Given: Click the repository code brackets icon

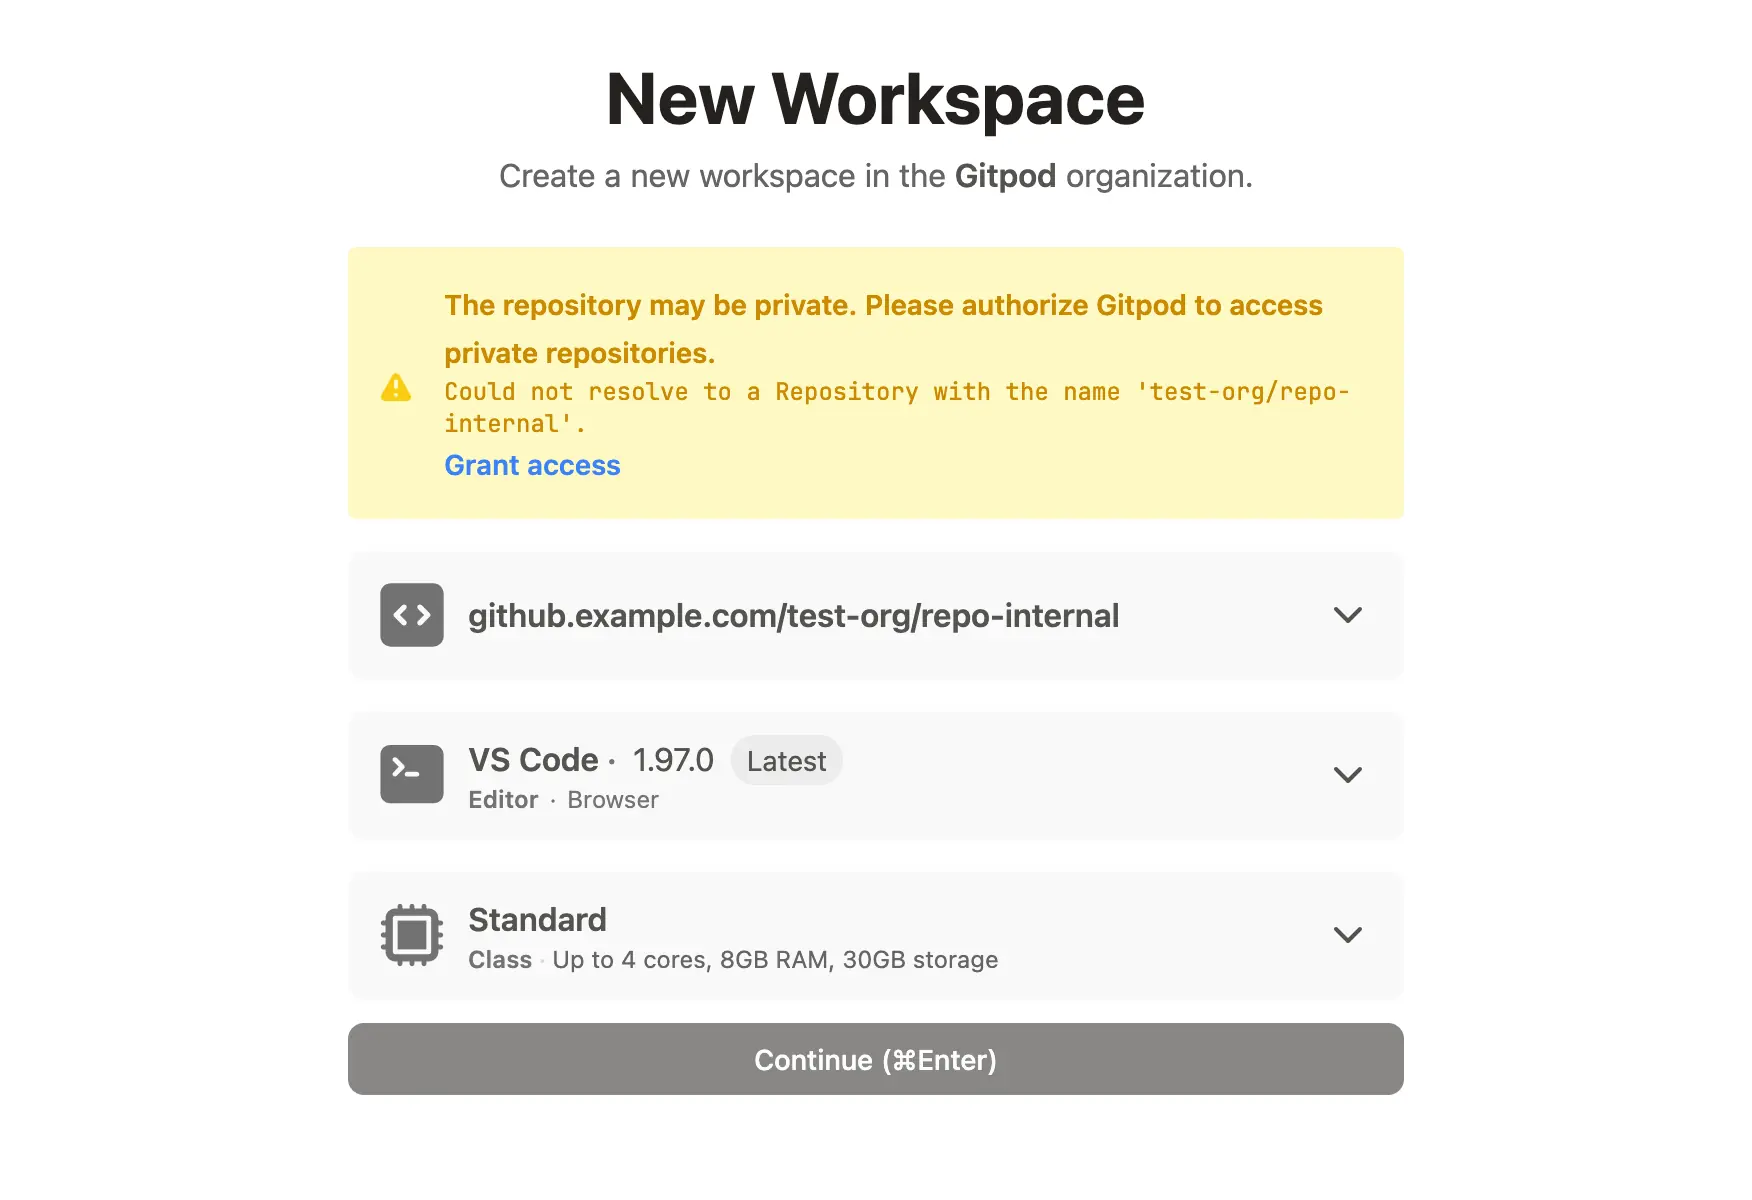Looking at the screenshot, I should coord(412,615).
